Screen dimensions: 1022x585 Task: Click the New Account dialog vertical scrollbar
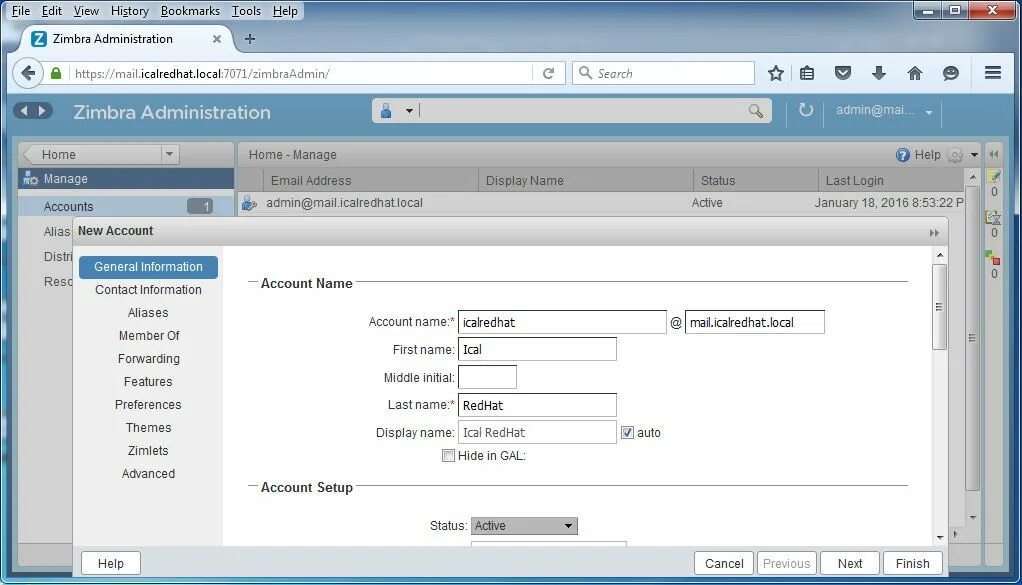pyautogui.click(x=940, y=307)
